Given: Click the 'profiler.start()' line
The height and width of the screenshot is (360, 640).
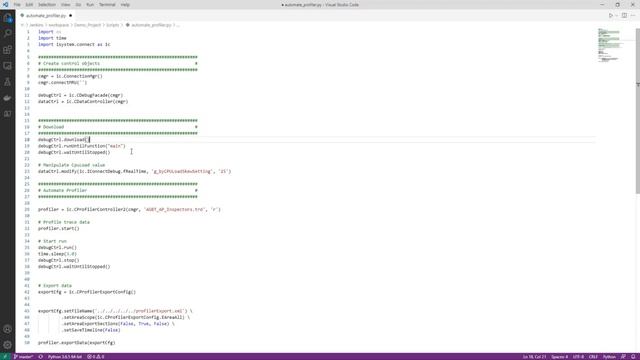Looking at the screenshot, I should (59, 229).
